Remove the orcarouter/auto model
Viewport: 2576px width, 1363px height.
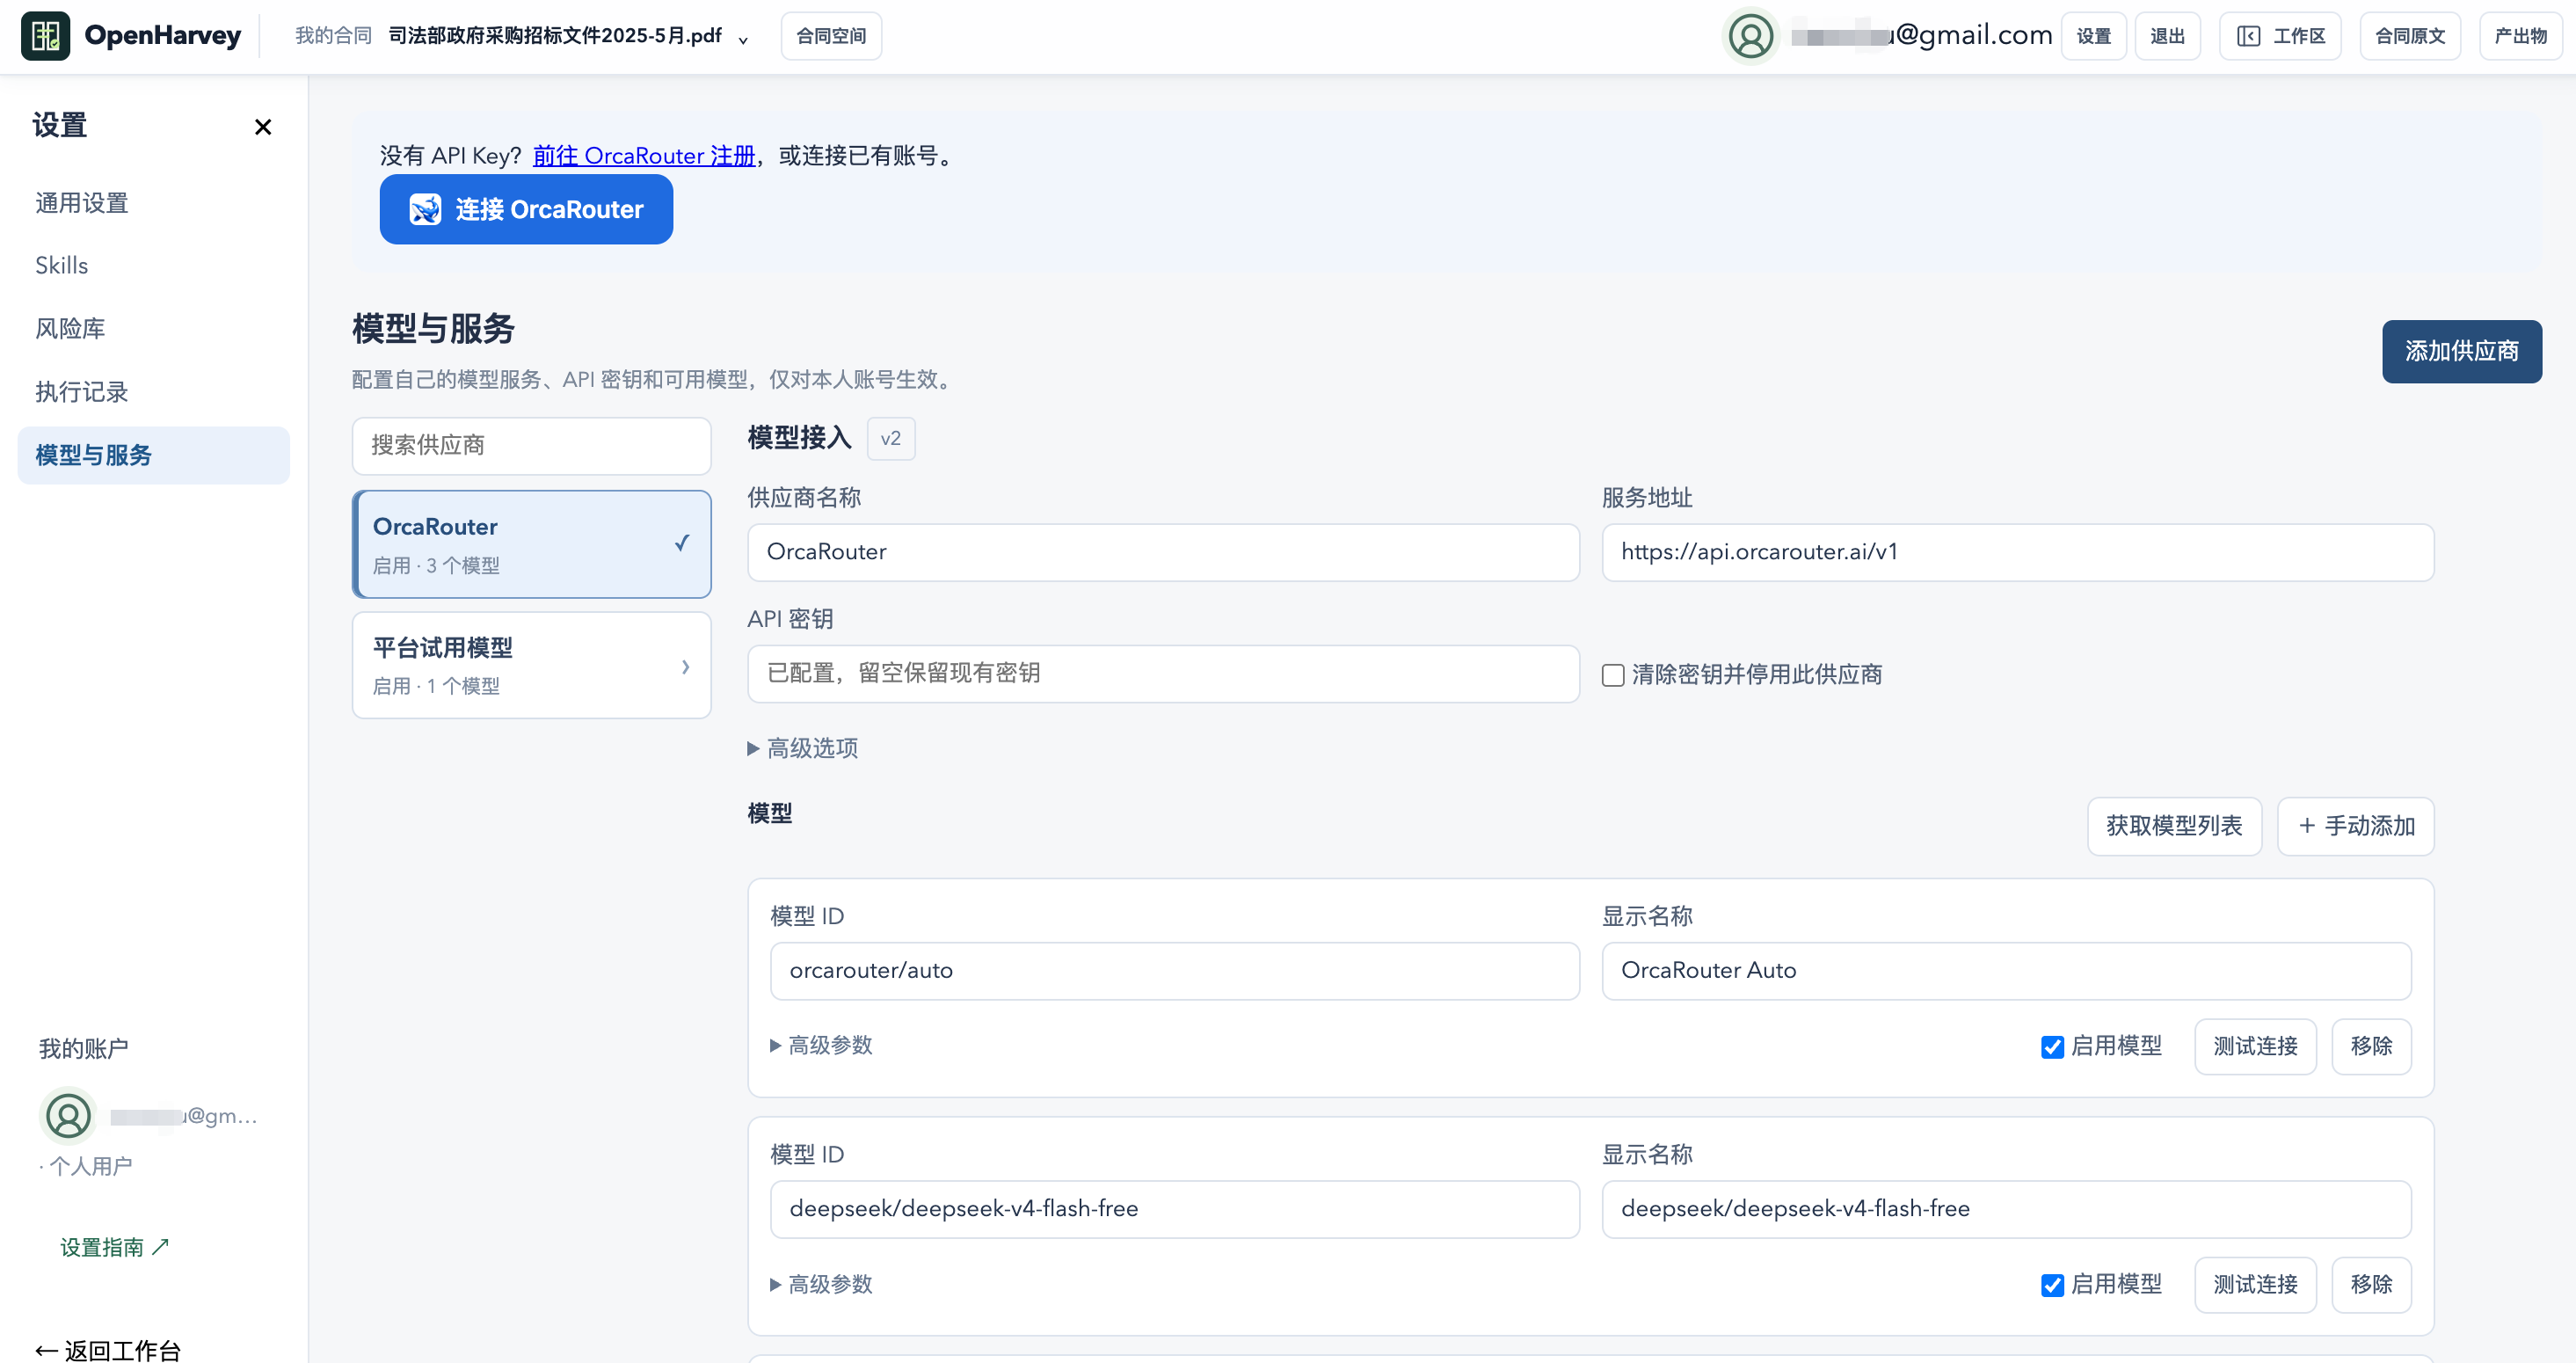(x=2371, y=1047)
